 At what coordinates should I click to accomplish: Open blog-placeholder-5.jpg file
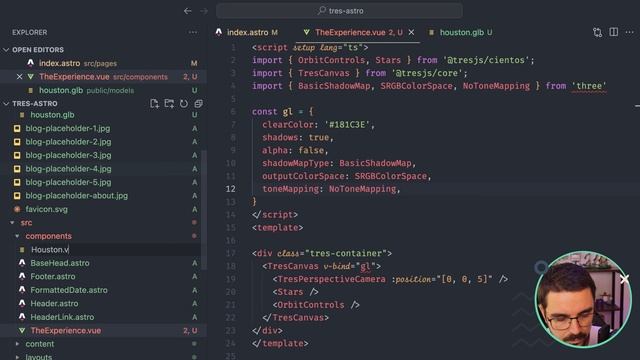point(101,182)
